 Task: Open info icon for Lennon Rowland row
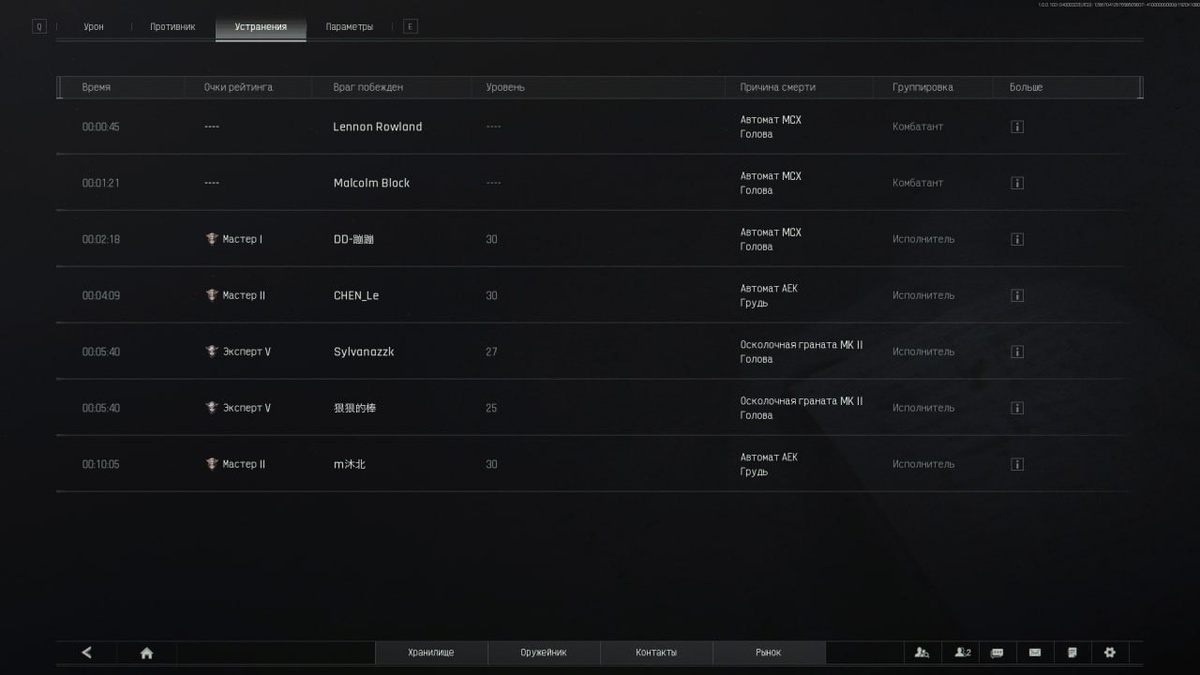[1017, 127]
